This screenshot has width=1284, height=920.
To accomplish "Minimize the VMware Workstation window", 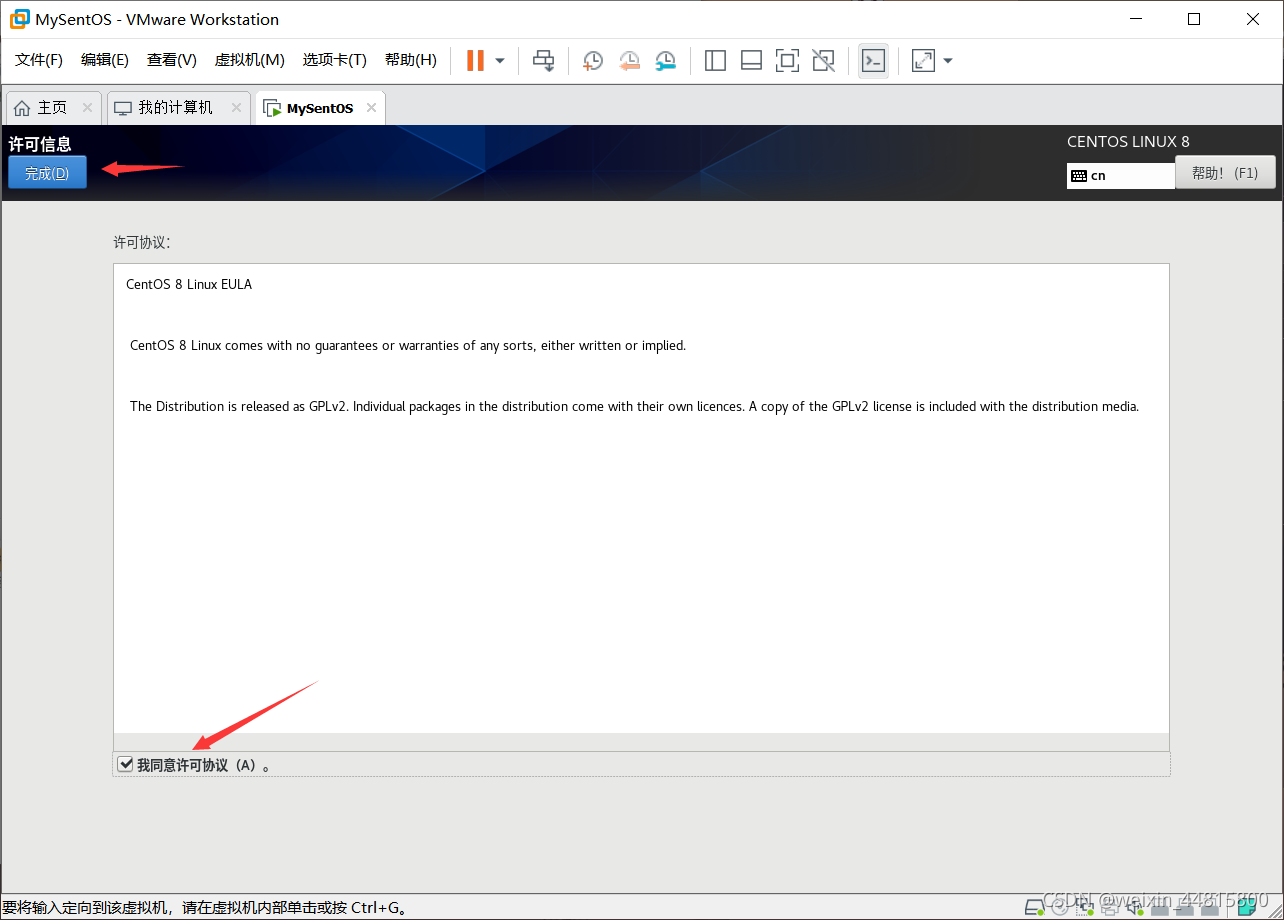I will [x=1134, y=19].
